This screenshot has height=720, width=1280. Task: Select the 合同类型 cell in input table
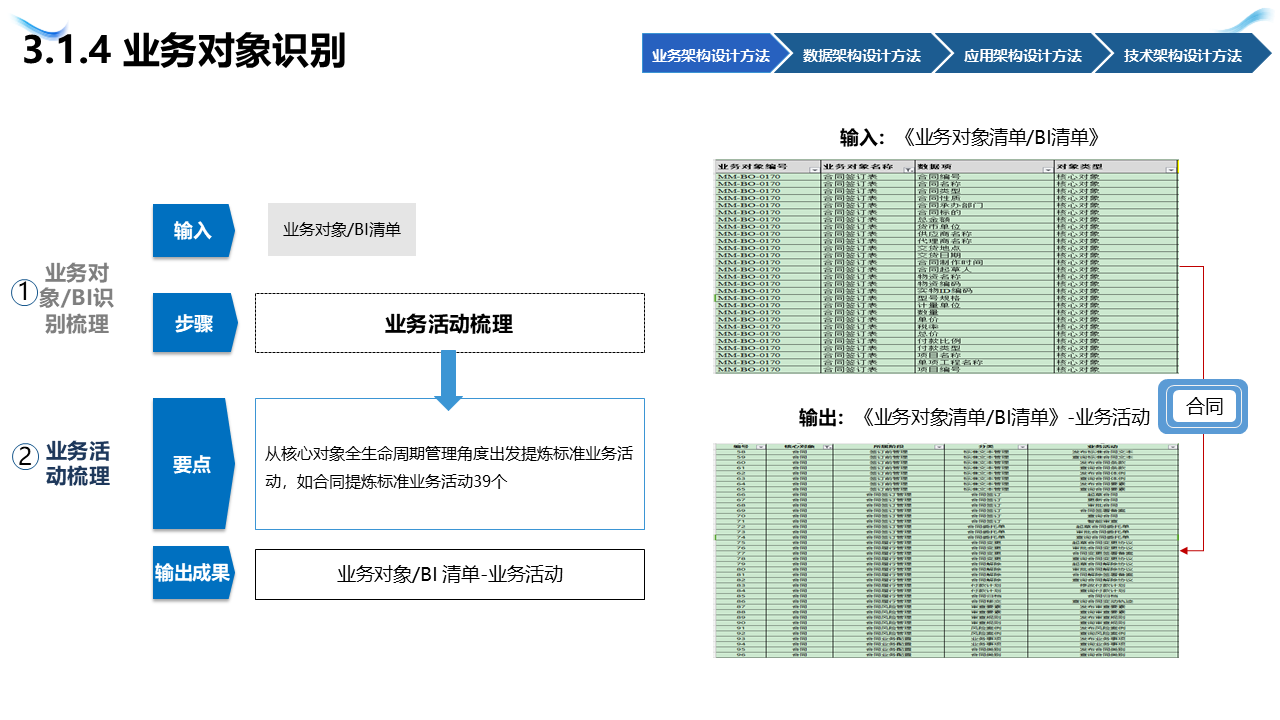[x=985, y=191]
